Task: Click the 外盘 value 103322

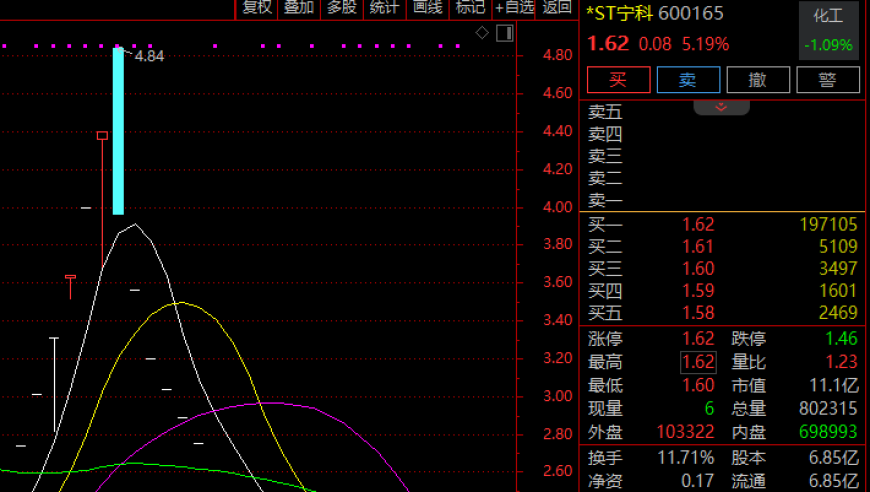Action: coord(686,432)
